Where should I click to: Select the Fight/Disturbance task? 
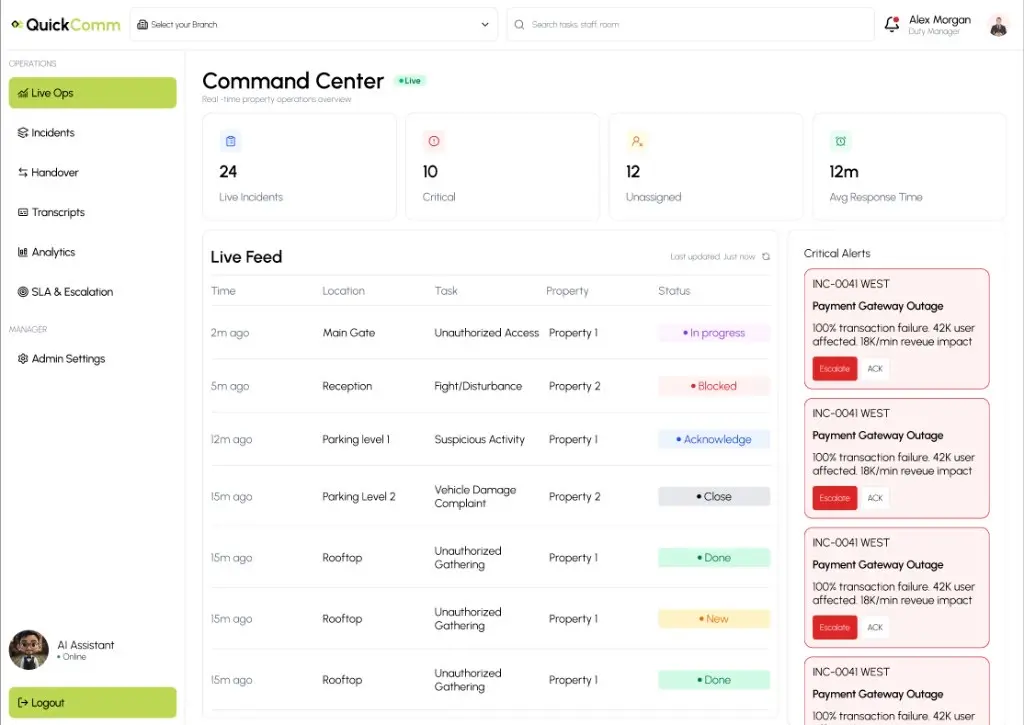tap(478, 386)
